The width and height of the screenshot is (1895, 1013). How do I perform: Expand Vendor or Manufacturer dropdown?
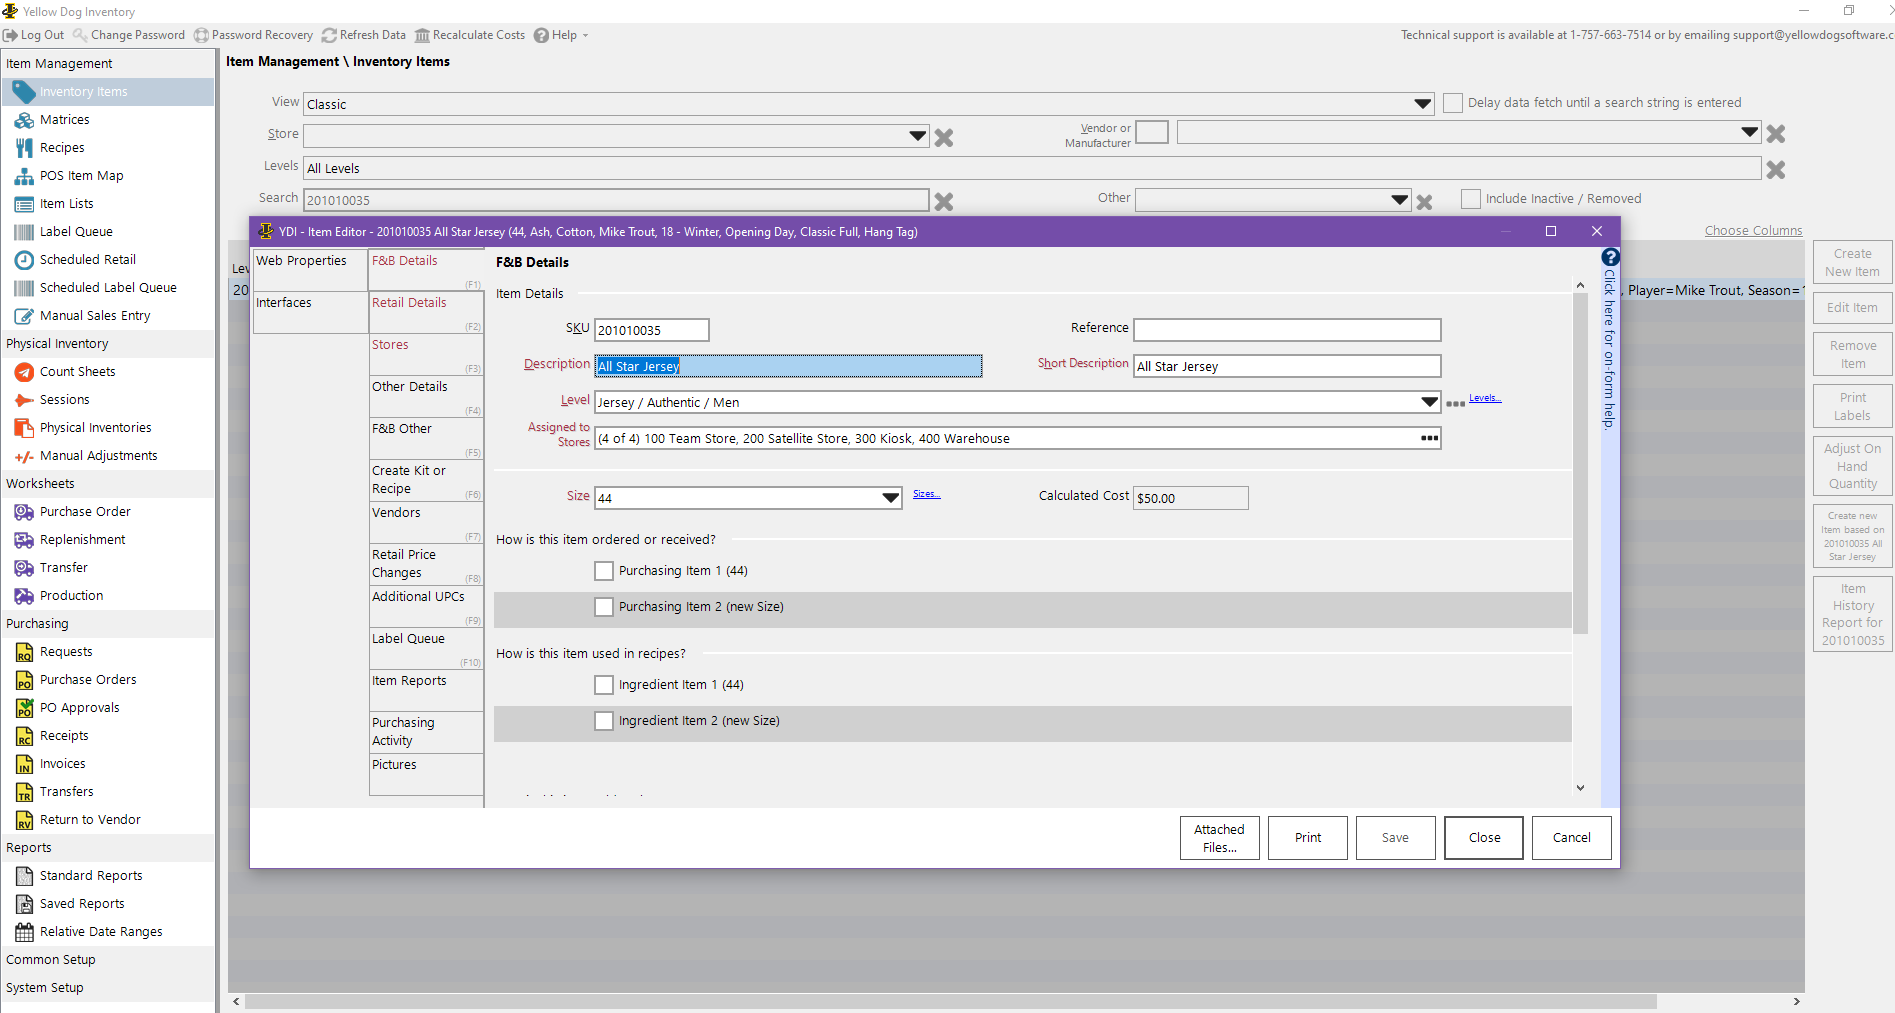click(1750, 132)
